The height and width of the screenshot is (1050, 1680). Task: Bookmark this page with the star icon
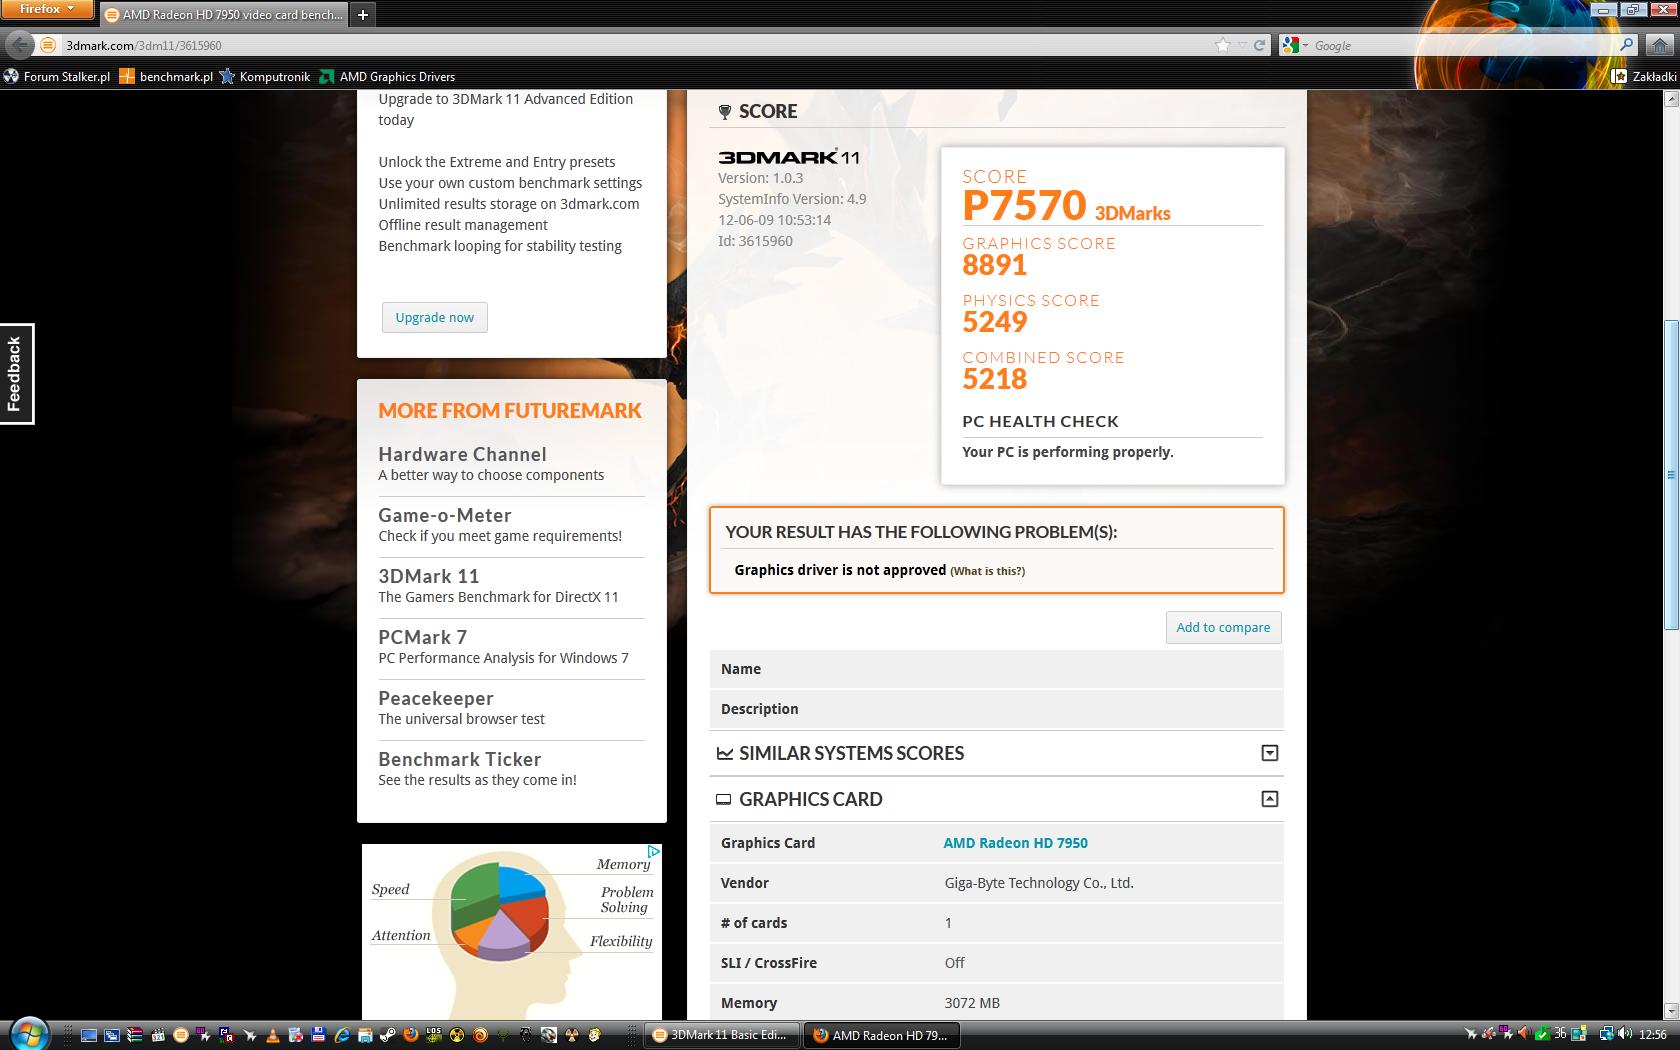pyautogui.click(x=1222, y=45)
